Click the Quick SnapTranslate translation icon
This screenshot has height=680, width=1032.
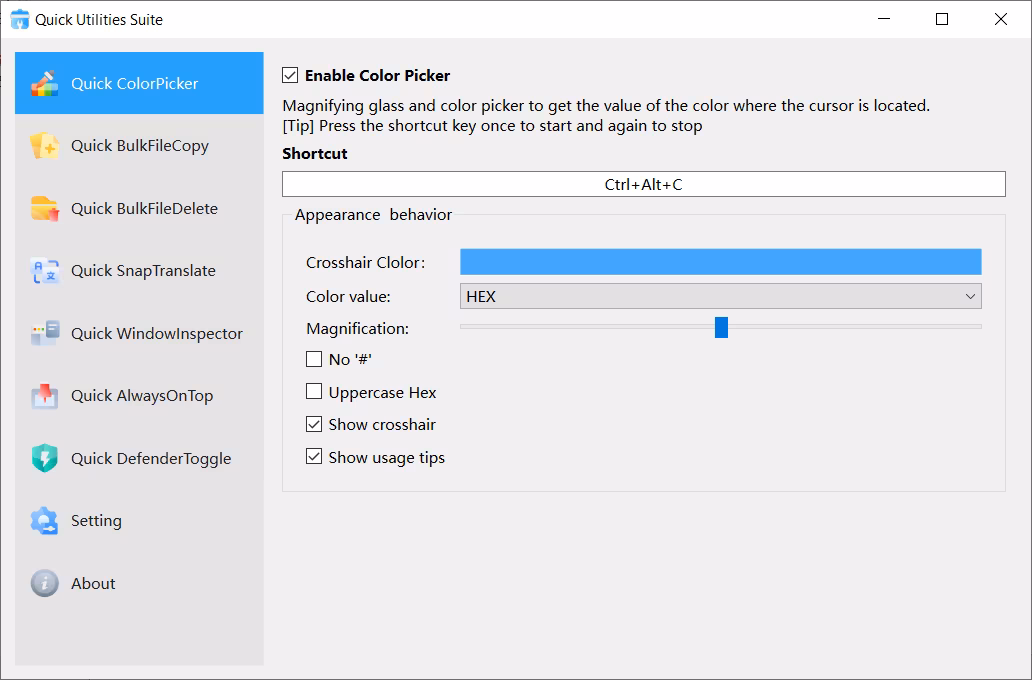pyautogui.click(x=44, y=270)
